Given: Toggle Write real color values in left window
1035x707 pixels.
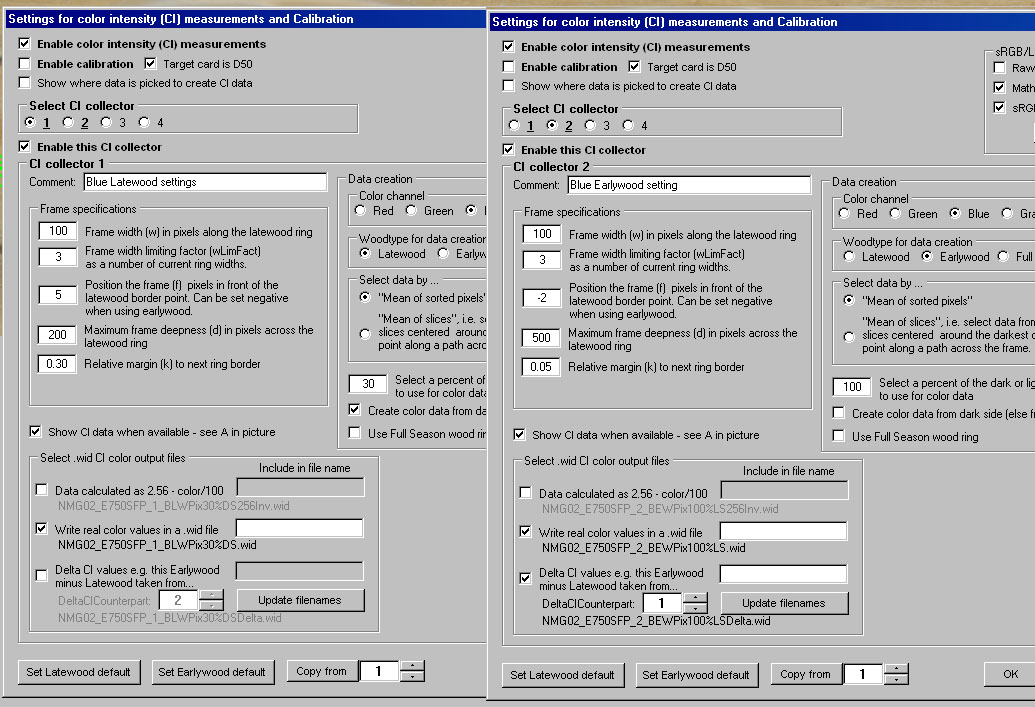Looking at the screenshot, I should 42,529.
